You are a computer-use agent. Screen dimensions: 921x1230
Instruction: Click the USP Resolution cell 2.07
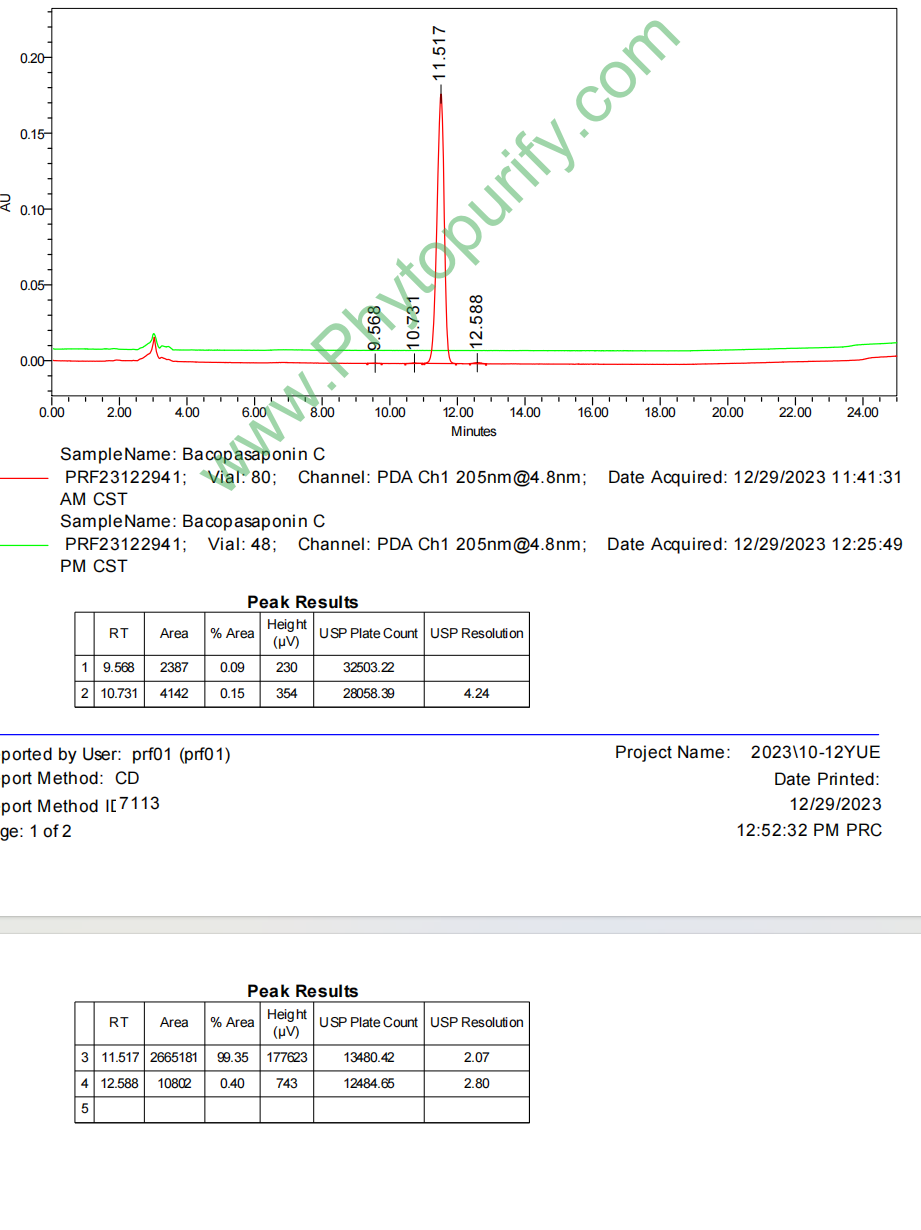(x=477, y=1057)
